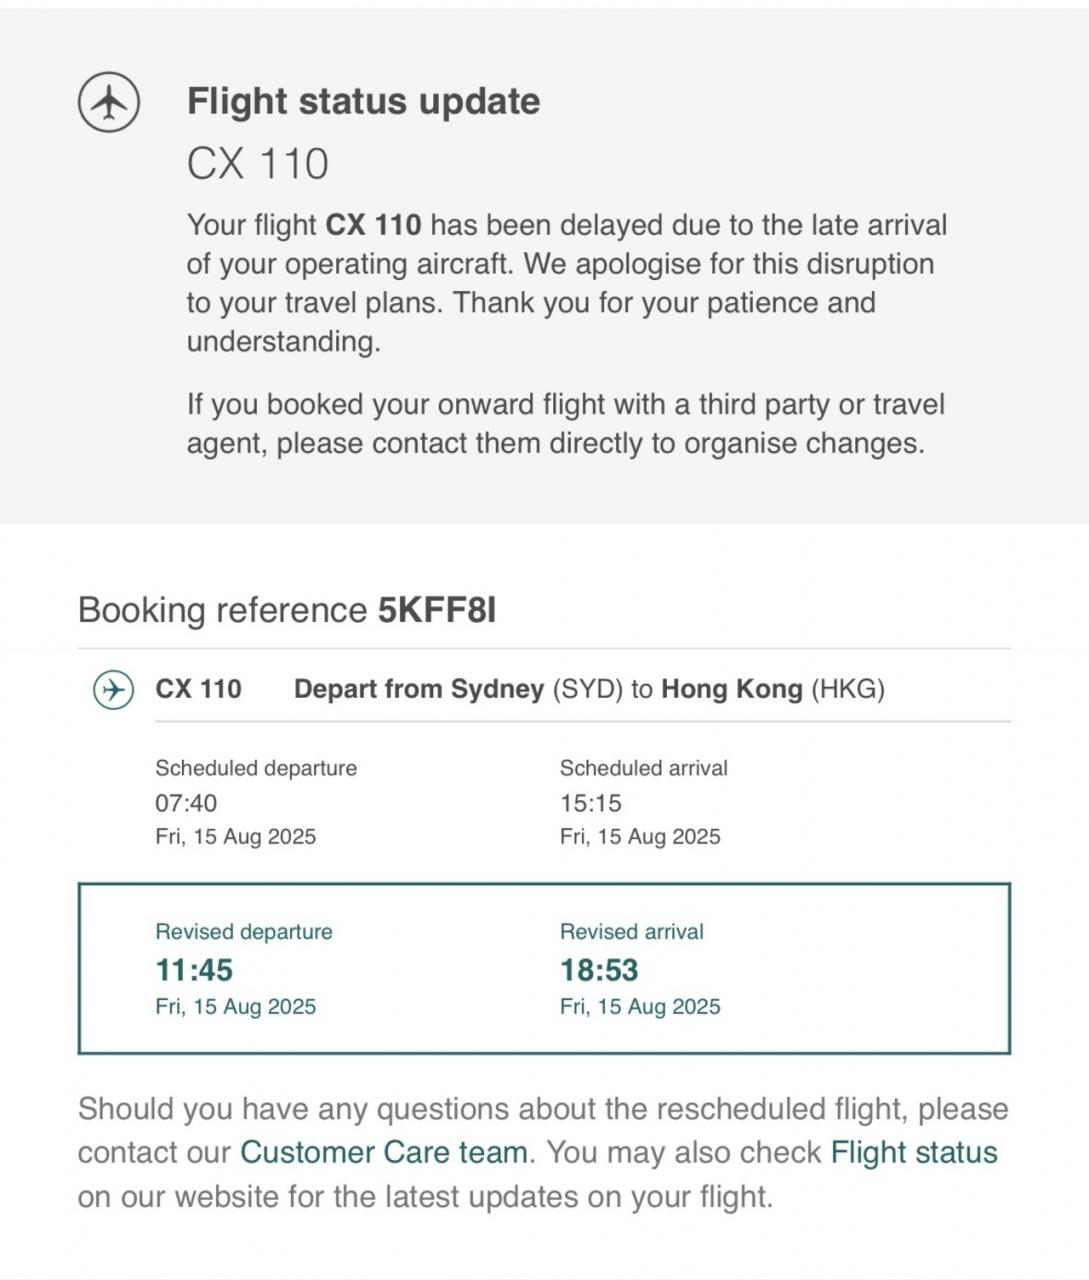Click the Flight status update heading

coord(364,101)
